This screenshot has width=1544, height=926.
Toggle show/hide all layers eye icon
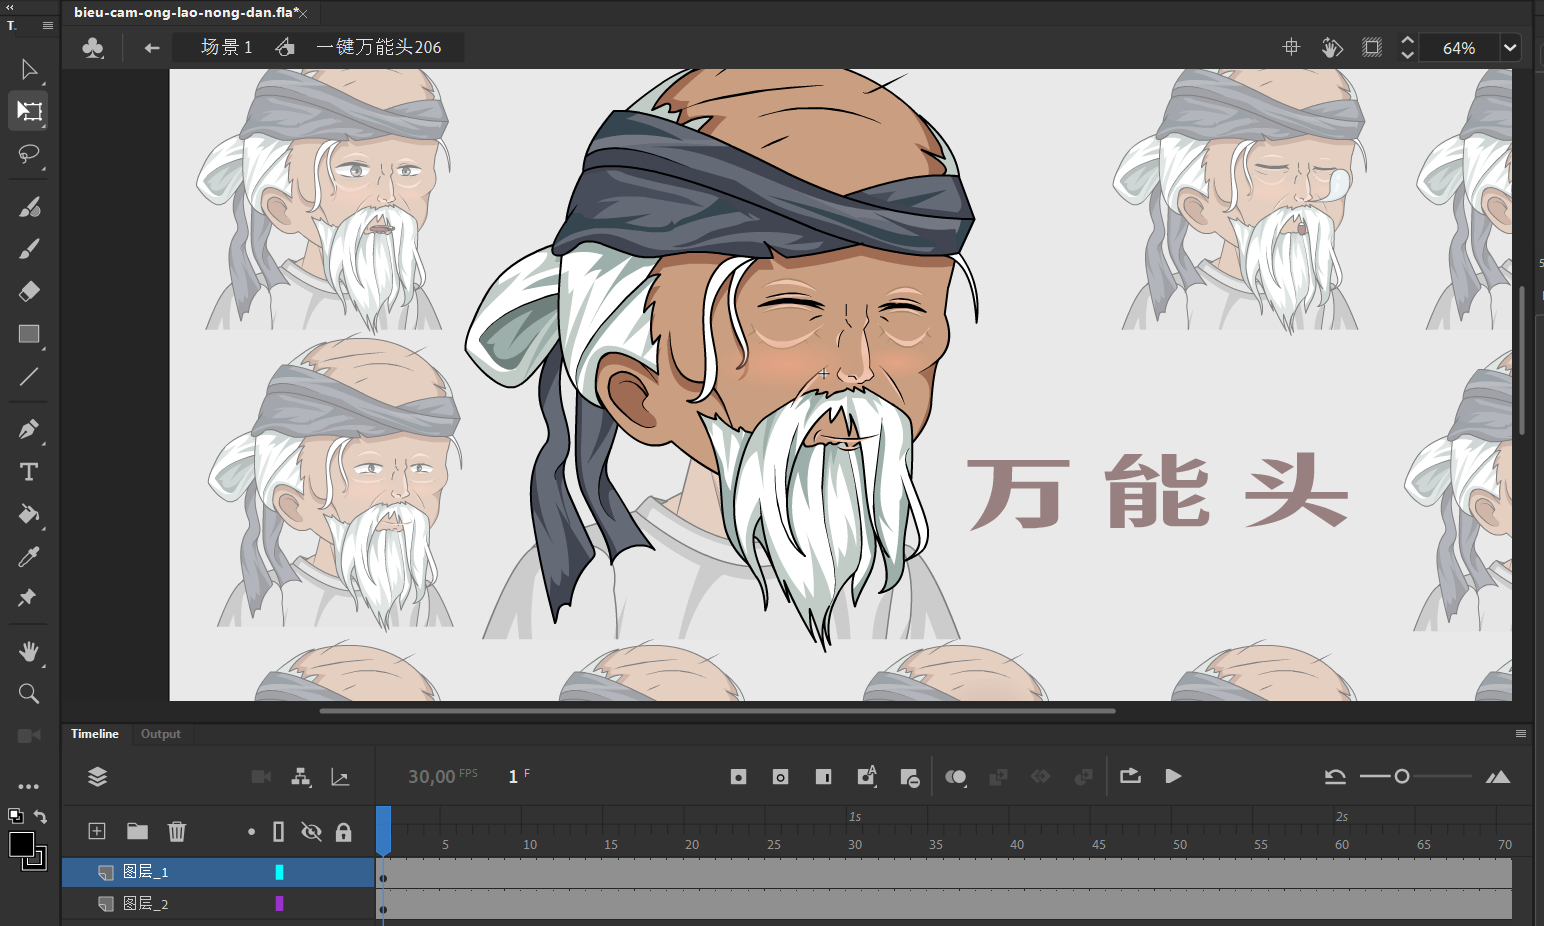[x=311, y=832]
